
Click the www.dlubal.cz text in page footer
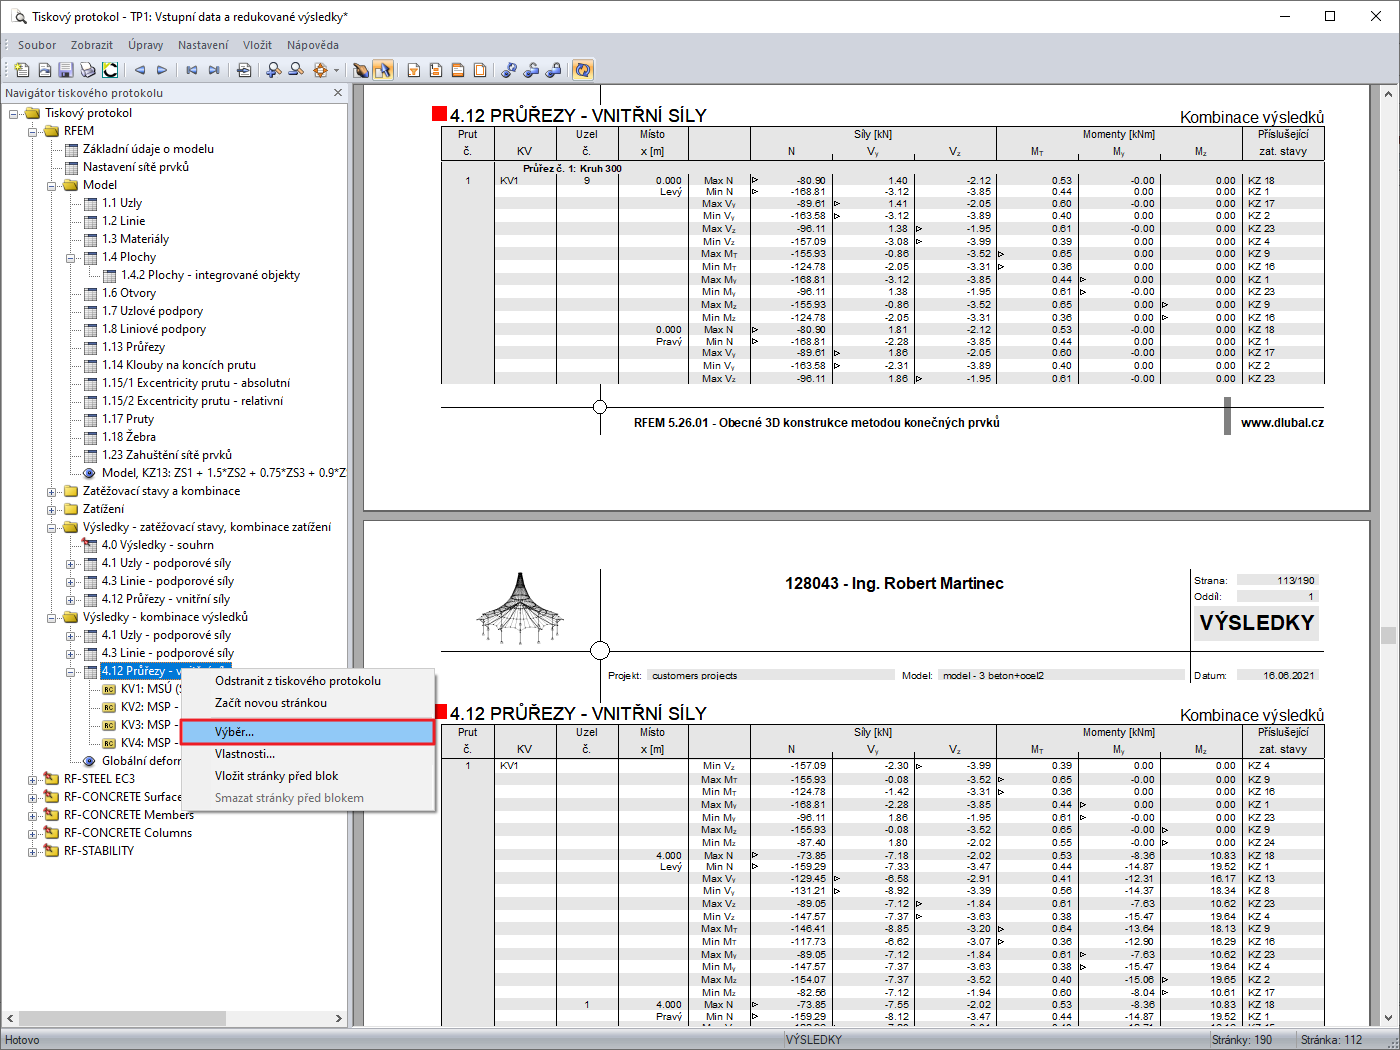1282,423
